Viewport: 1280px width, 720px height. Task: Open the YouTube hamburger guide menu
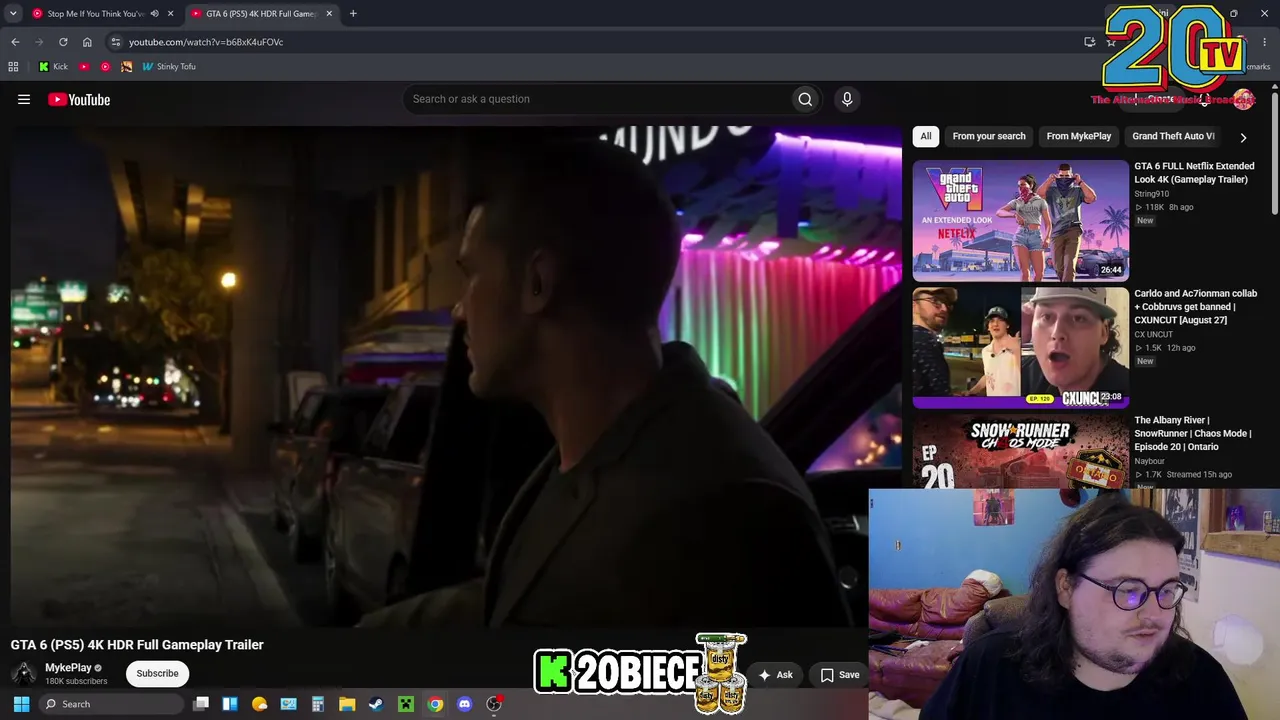[x=24, y=99]
